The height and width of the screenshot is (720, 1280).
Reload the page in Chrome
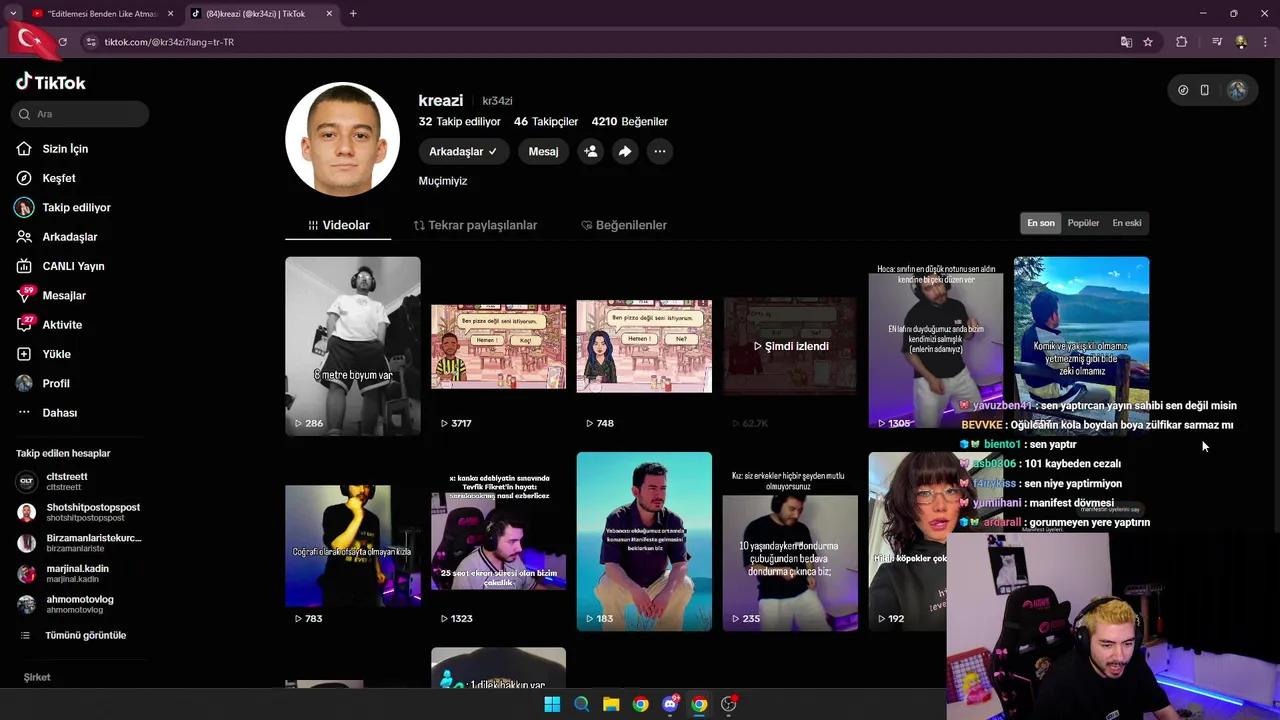[x=62, y=42]
